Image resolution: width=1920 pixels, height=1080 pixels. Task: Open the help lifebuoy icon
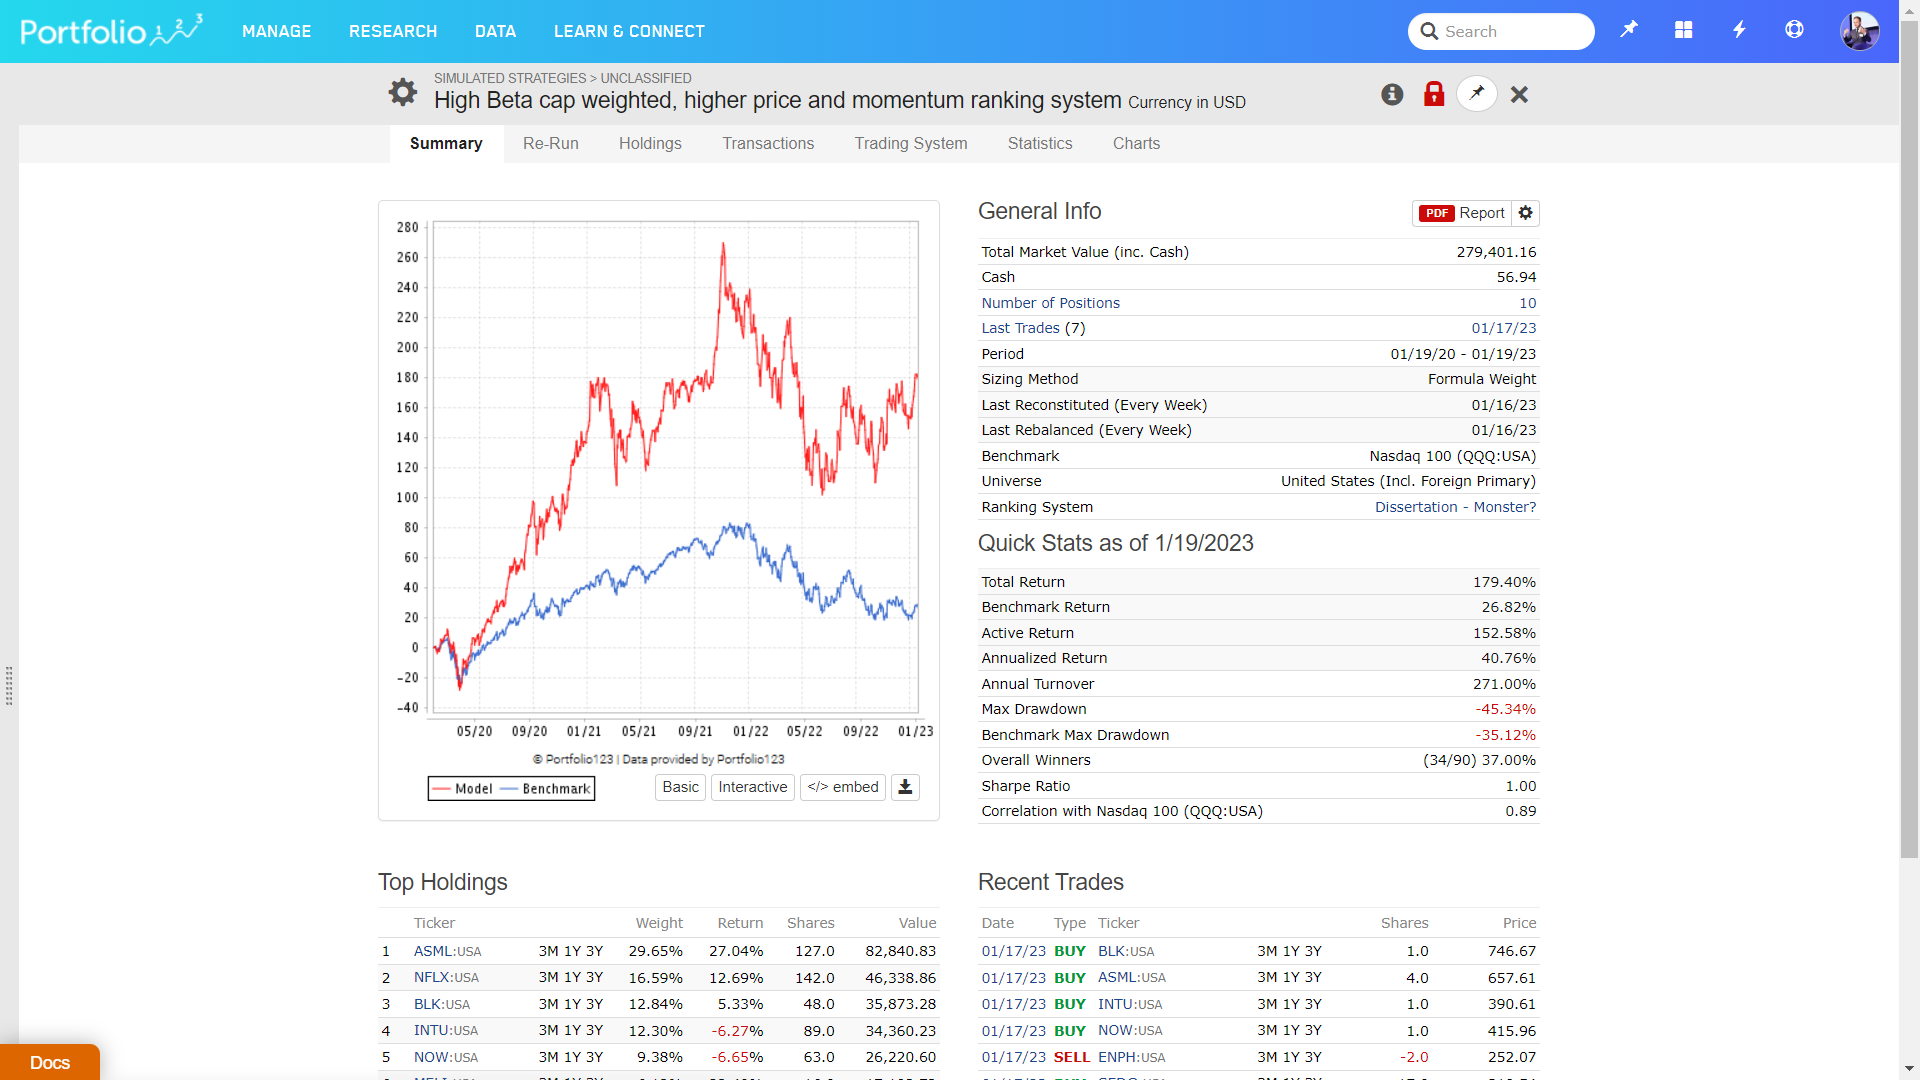(x=1794, y=30)
